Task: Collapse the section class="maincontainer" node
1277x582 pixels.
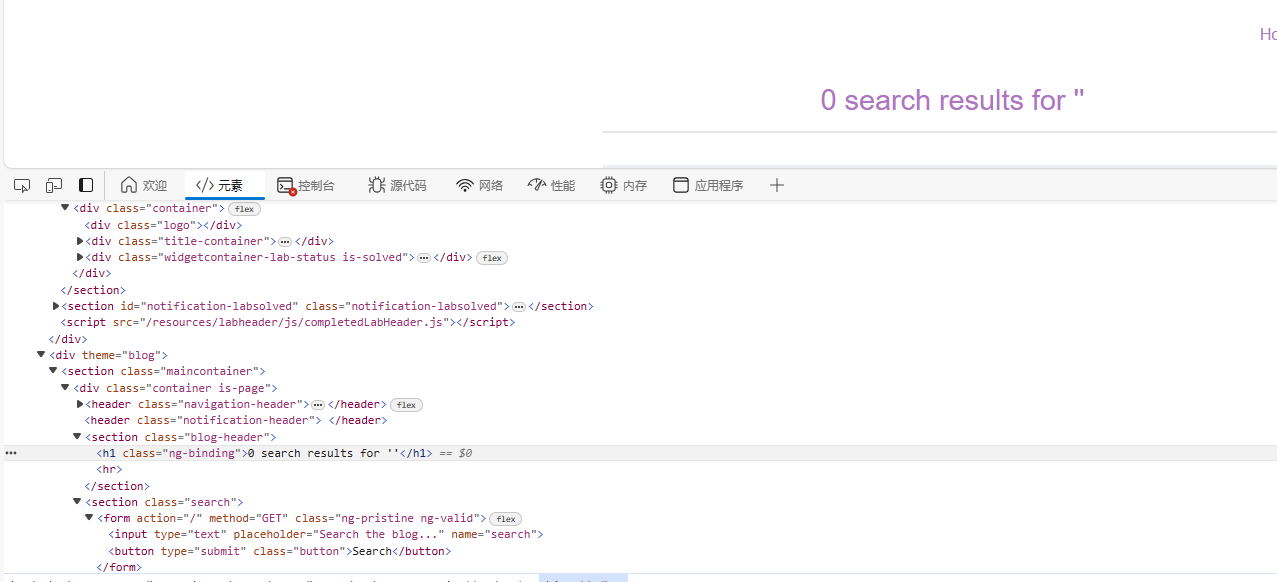Action: point(53,371)
